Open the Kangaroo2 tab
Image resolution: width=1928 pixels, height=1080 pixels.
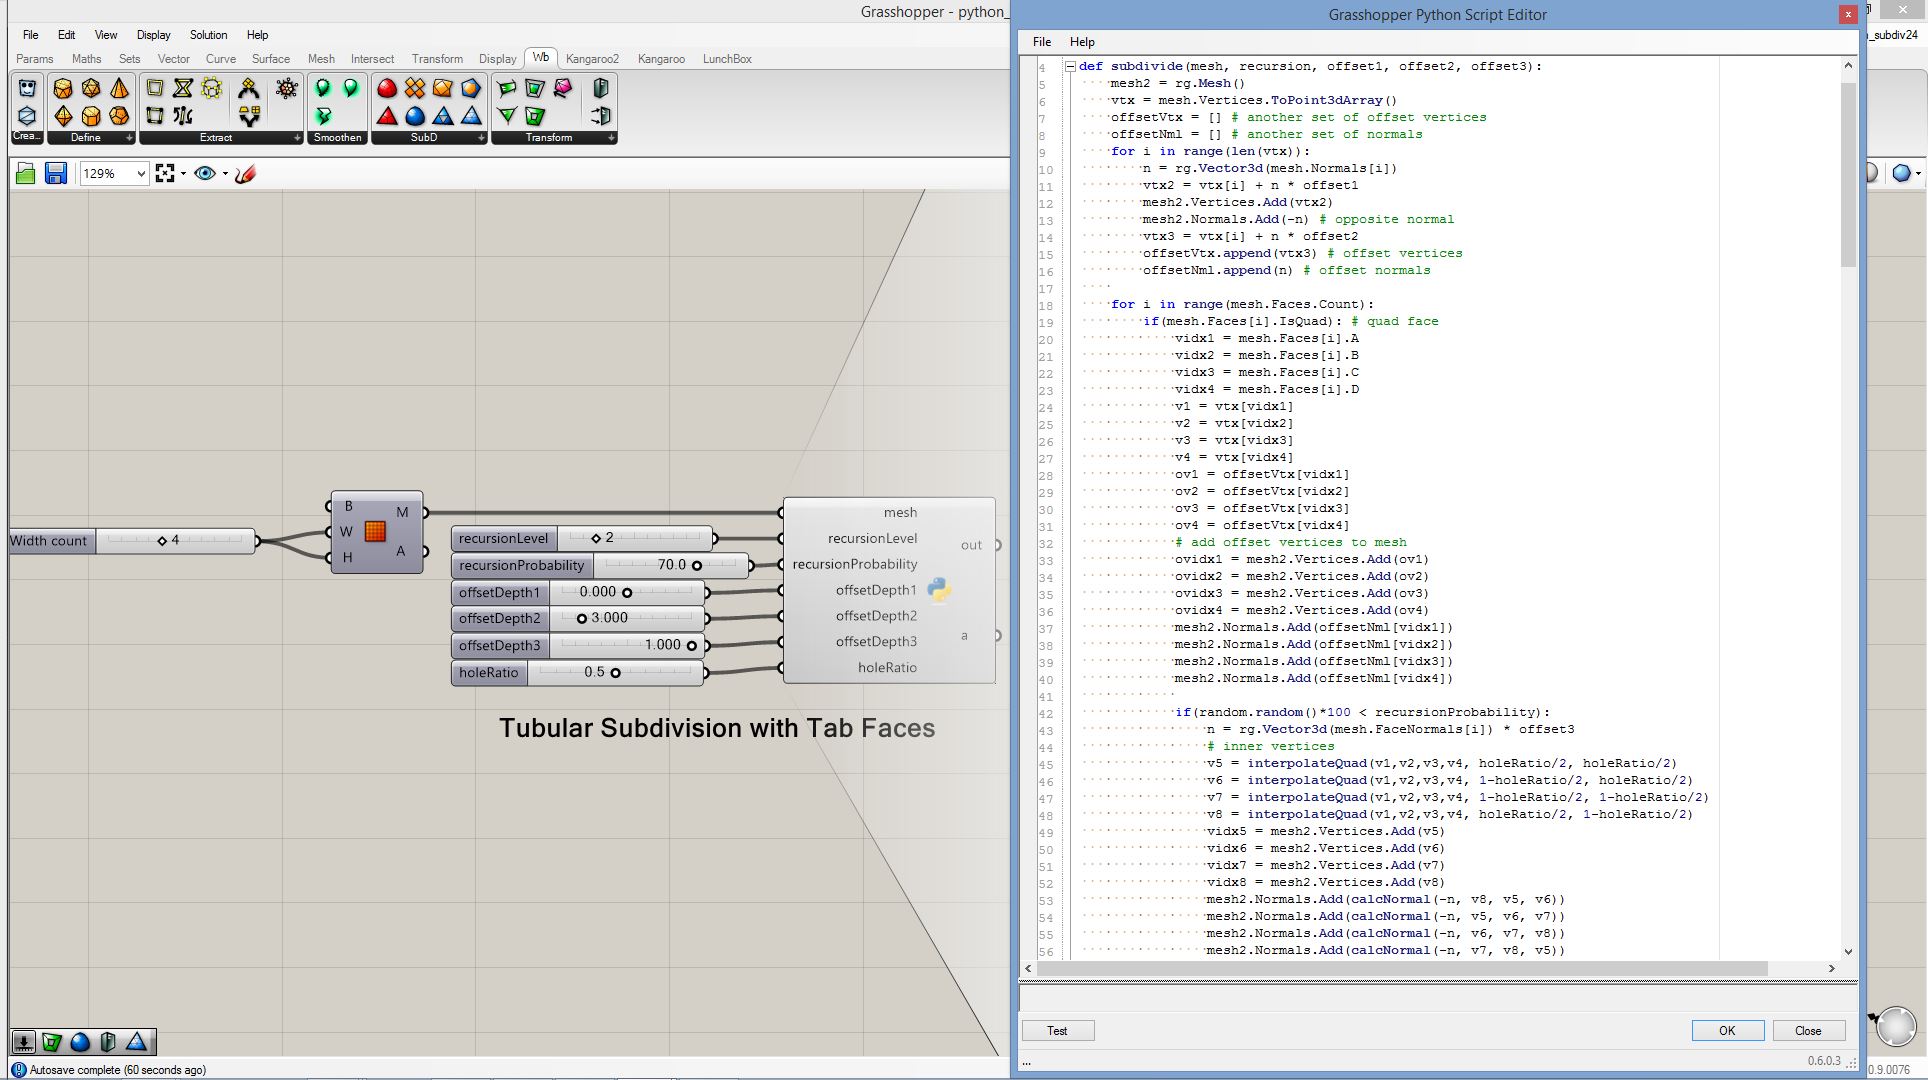click(592, 59)
